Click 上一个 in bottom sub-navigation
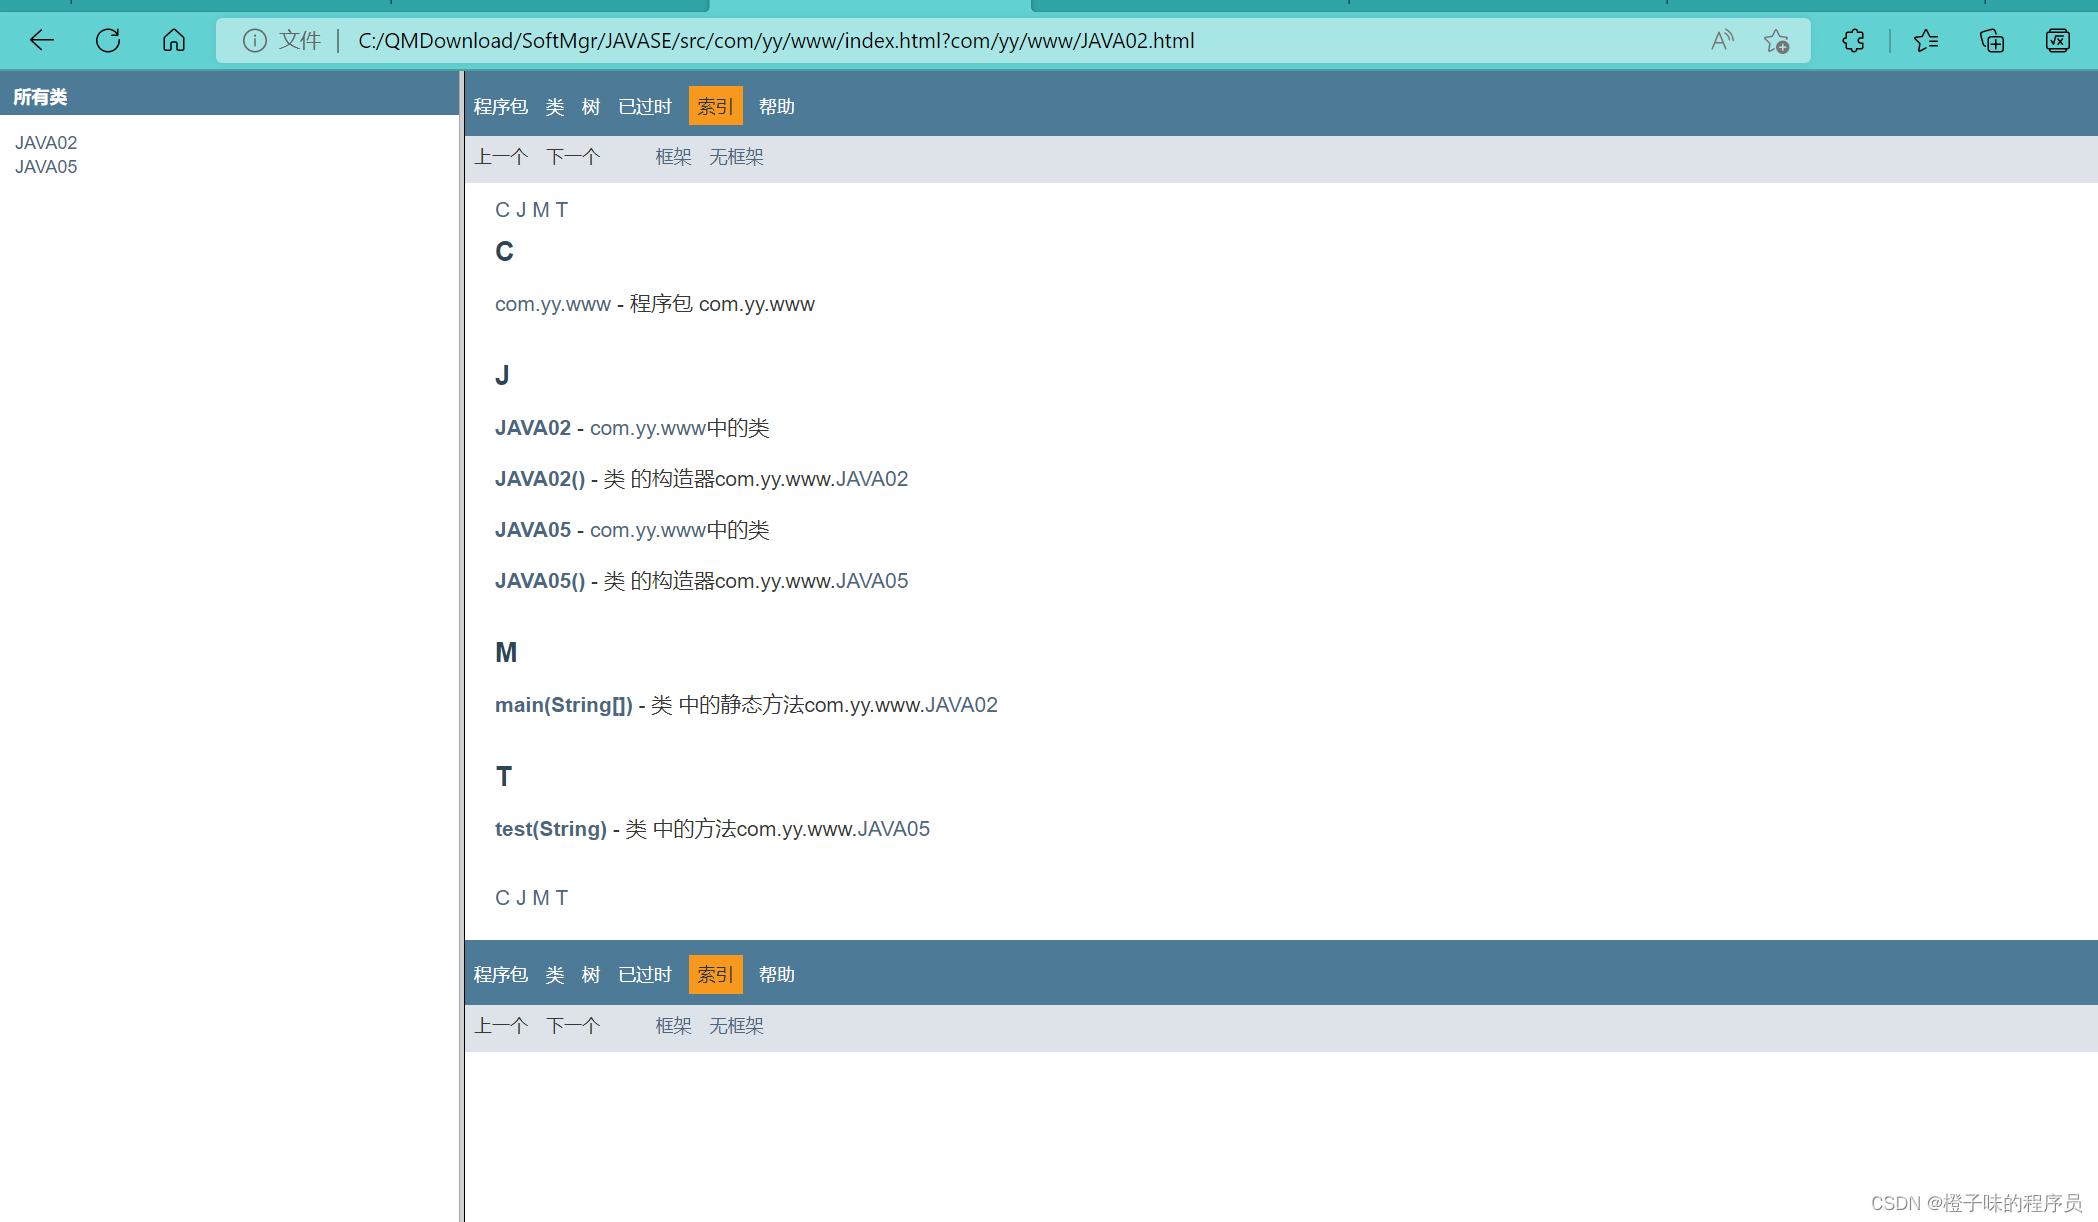The width and height of the screenshot is (2098, 1222). pos(501,1026)
